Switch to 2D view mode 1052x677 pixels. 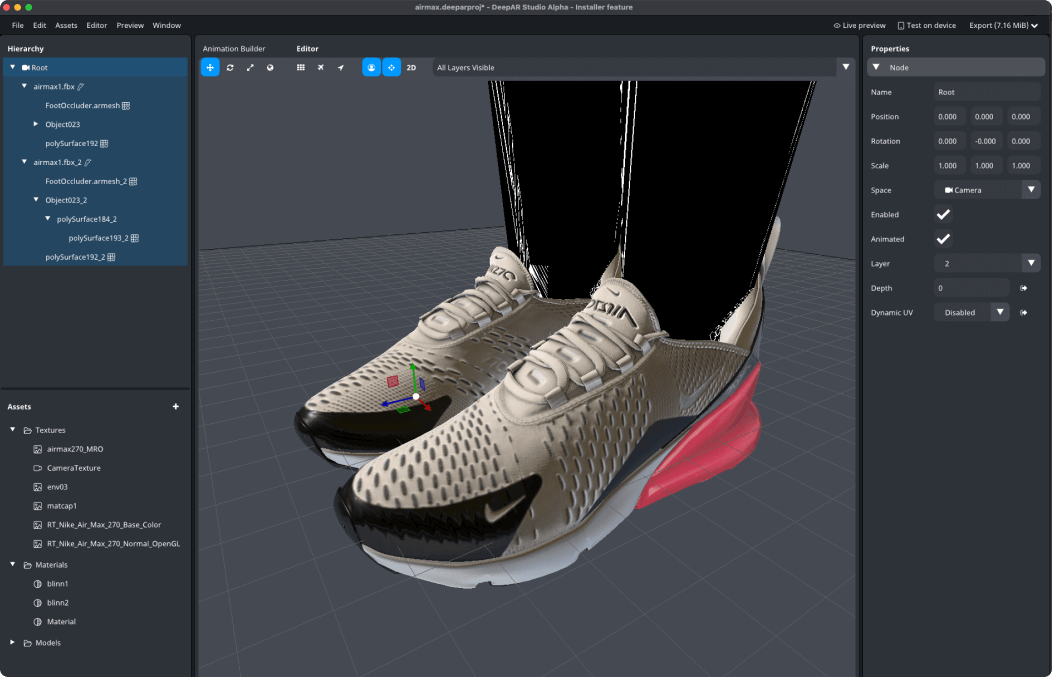pos(410,67)
